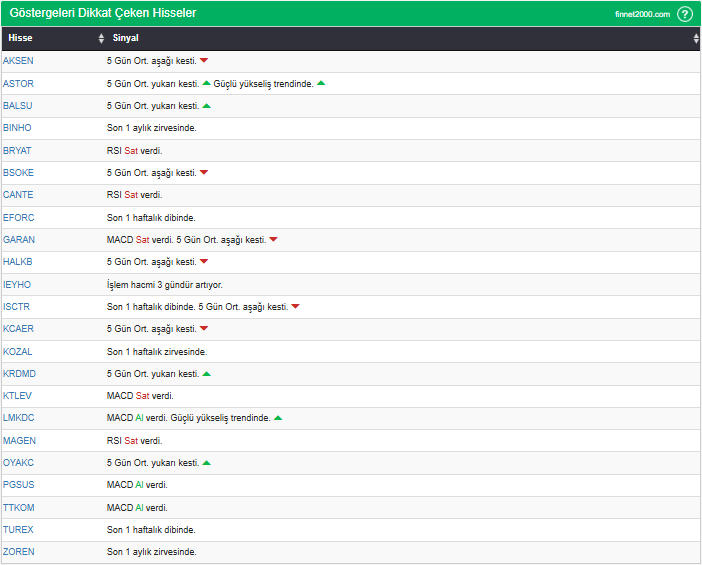This screenshot has height=565, width=702.
Task: Open the finnet2000.com link
Action: tap(642, 14)
